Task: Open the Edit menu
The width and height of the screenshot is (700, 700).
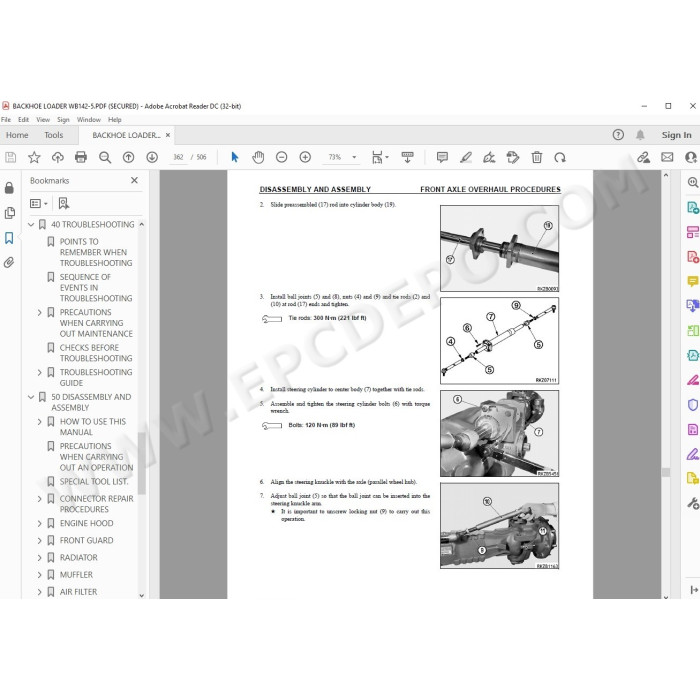Action: (23, 120)
